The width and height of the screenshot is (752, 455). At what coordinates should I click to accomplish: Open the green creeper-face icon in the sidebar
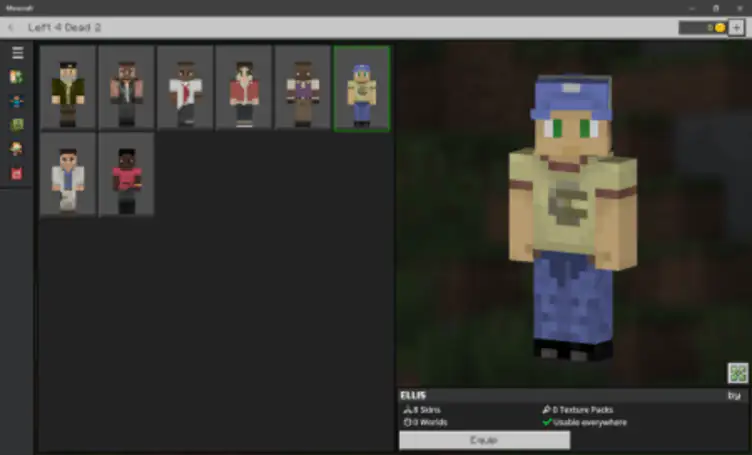(16, 125)
